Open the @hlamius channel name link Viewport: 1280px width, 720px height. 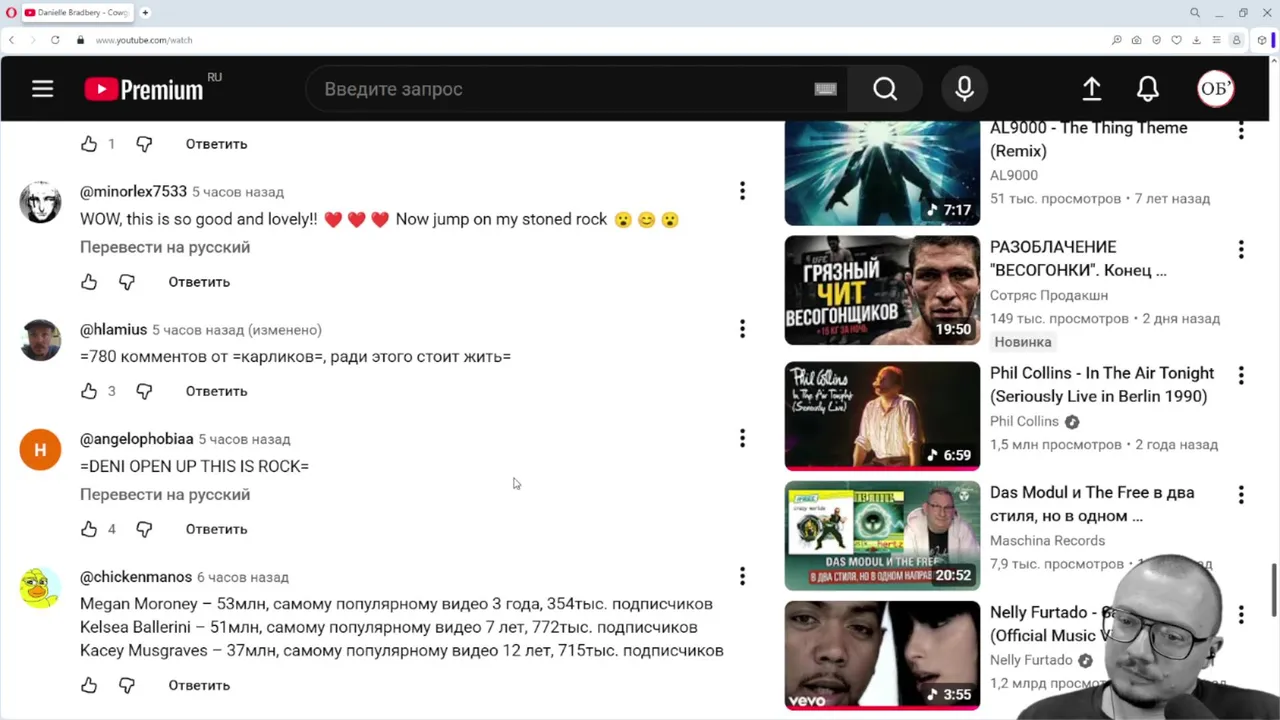[x=113, y=329]
